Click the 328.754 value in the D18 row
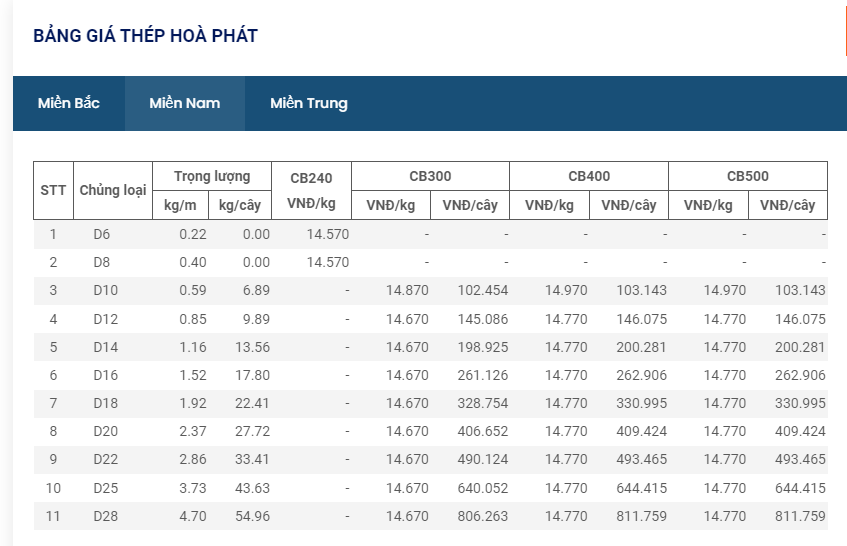847x546 pixels. [x=483, y=403]
